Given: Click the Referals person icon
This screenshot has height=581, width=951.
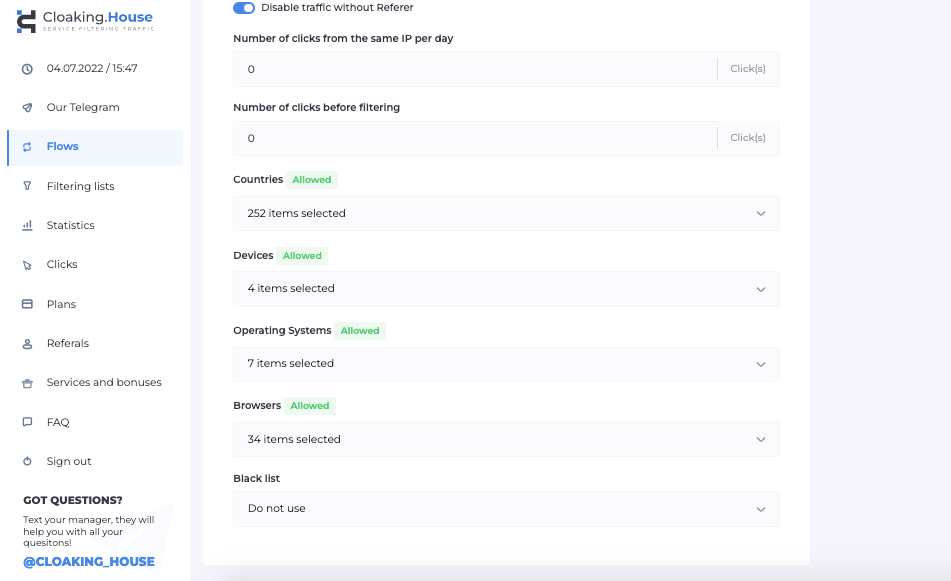Looking at the screenshot, I should [x=27, y=344].
